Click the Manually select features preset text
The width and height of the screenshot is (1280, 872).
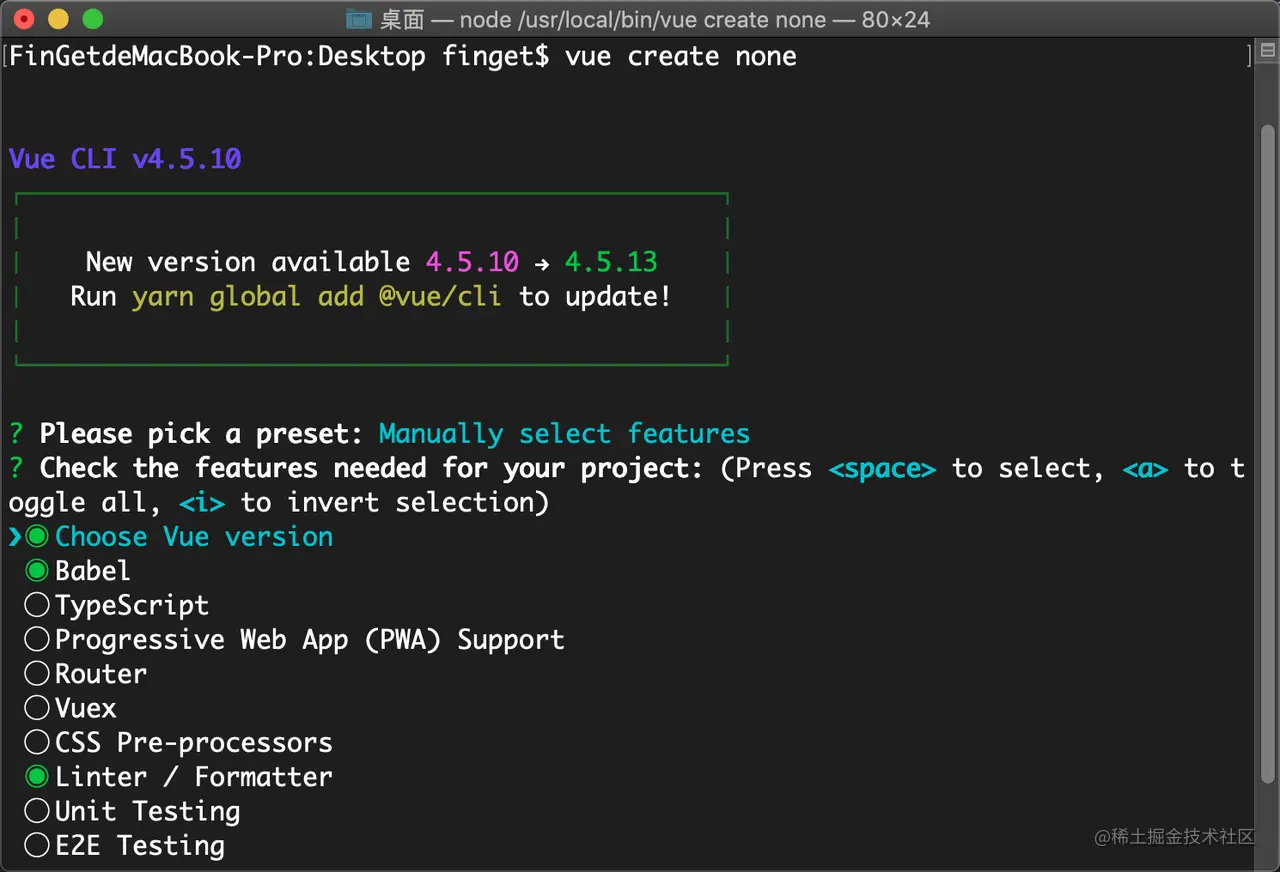click(x=564, y=434)
